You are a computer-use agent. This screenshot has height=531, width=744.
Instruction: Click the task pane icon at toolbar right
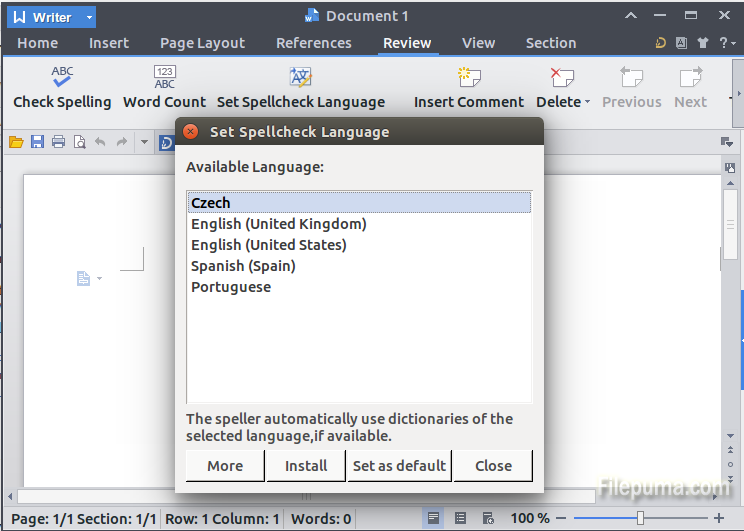coord(726,142)
